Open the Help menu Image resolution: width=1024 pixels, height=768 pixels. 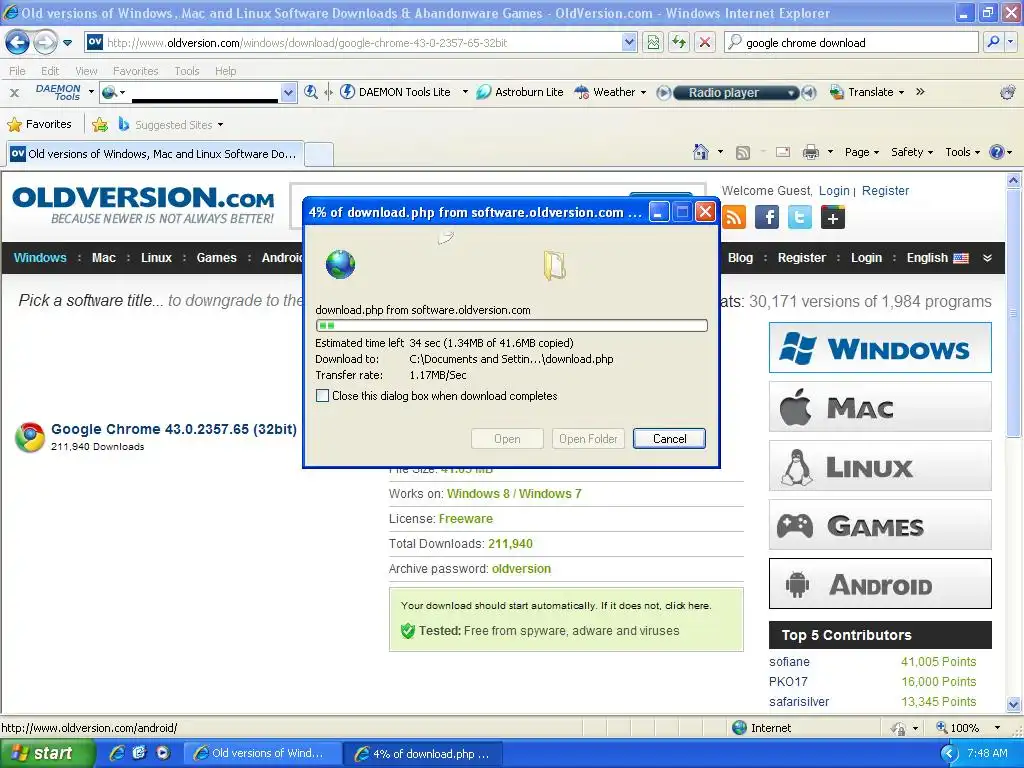click(225, 71)
